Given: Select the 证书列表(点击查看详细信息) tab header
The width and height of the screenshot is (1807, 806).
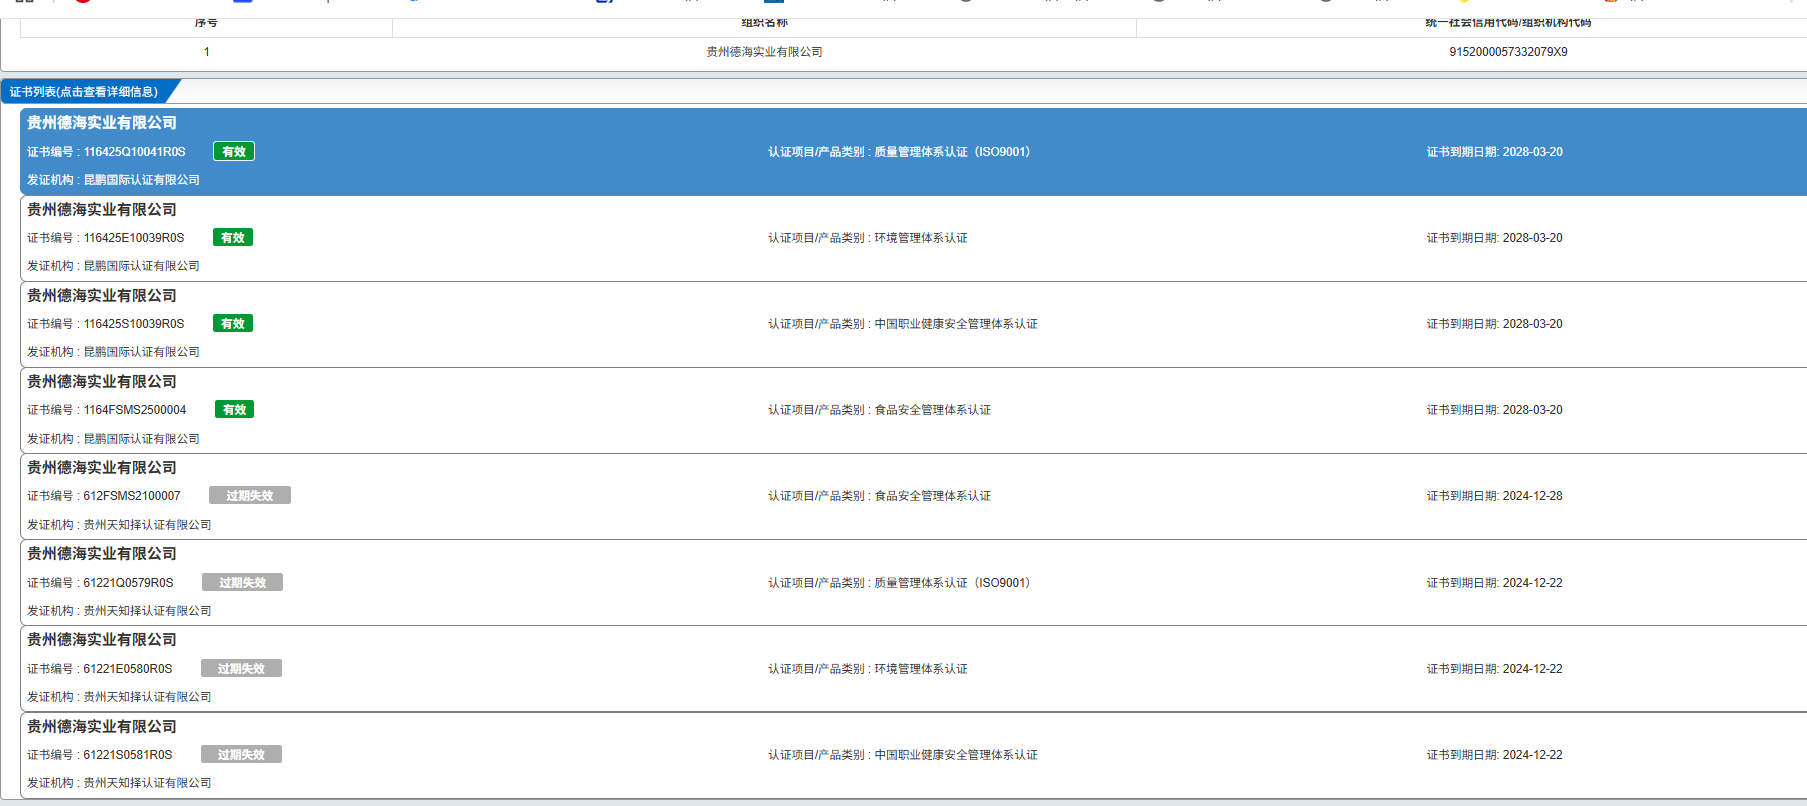Looking at the screenshot, I should pos(84,92).
